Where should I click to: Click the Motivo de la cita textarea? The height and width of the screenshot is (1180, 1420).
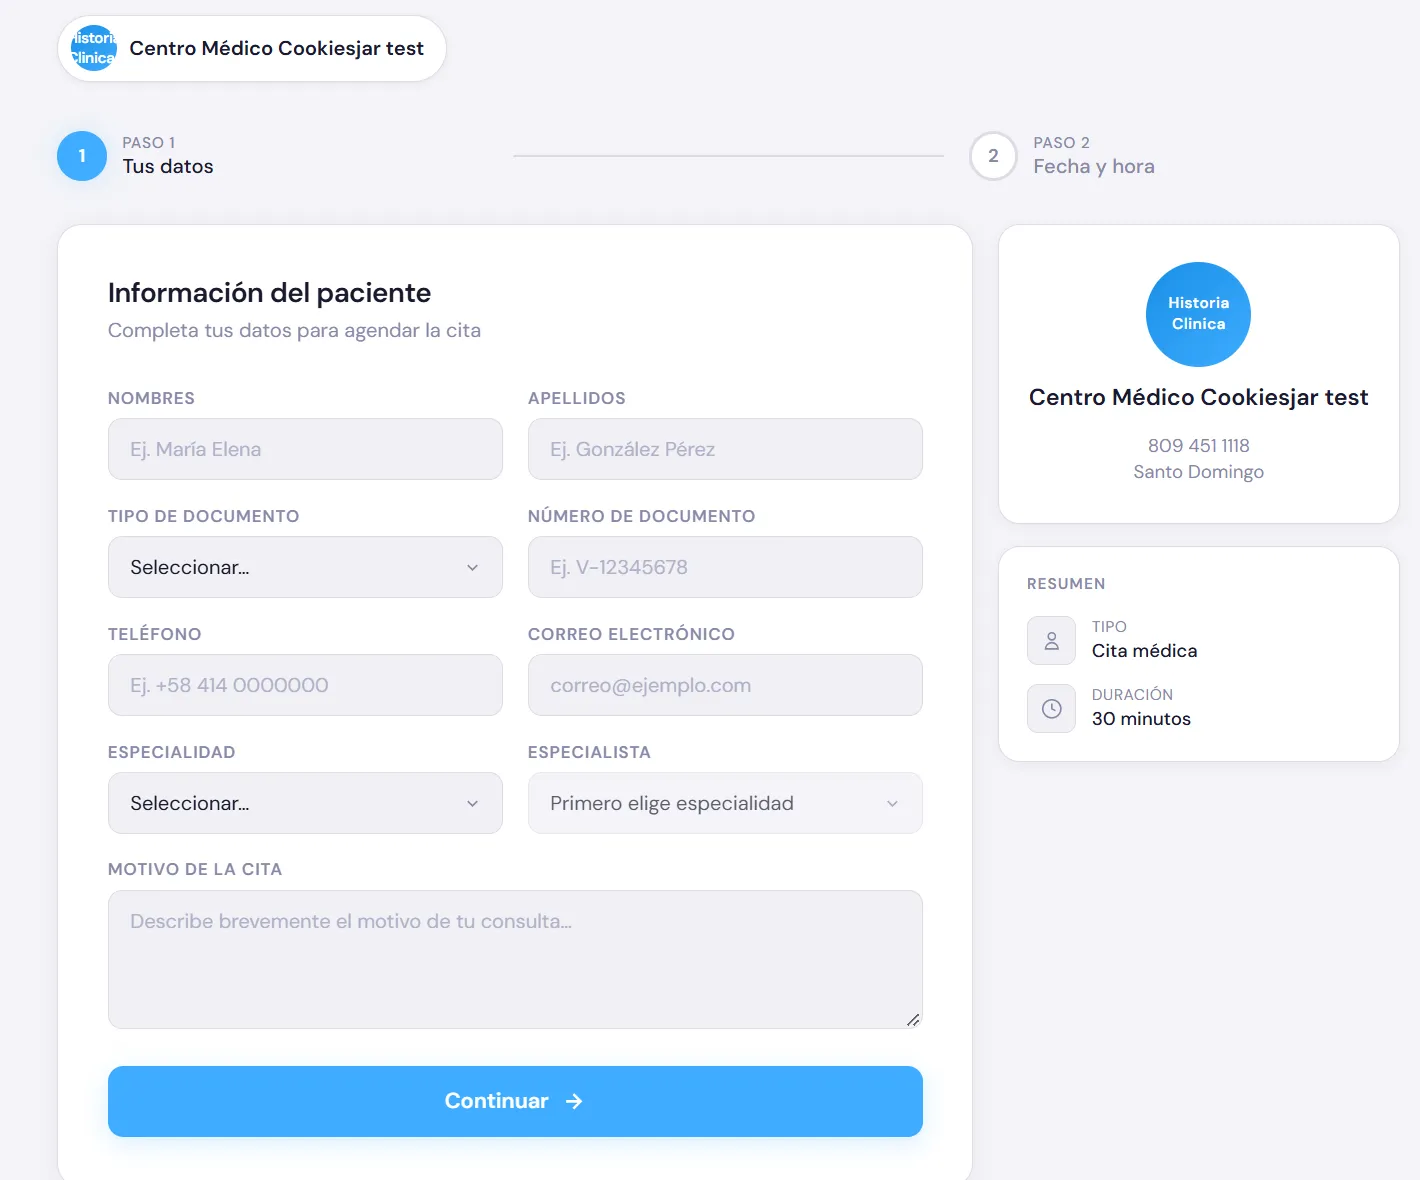coord(515,959)
